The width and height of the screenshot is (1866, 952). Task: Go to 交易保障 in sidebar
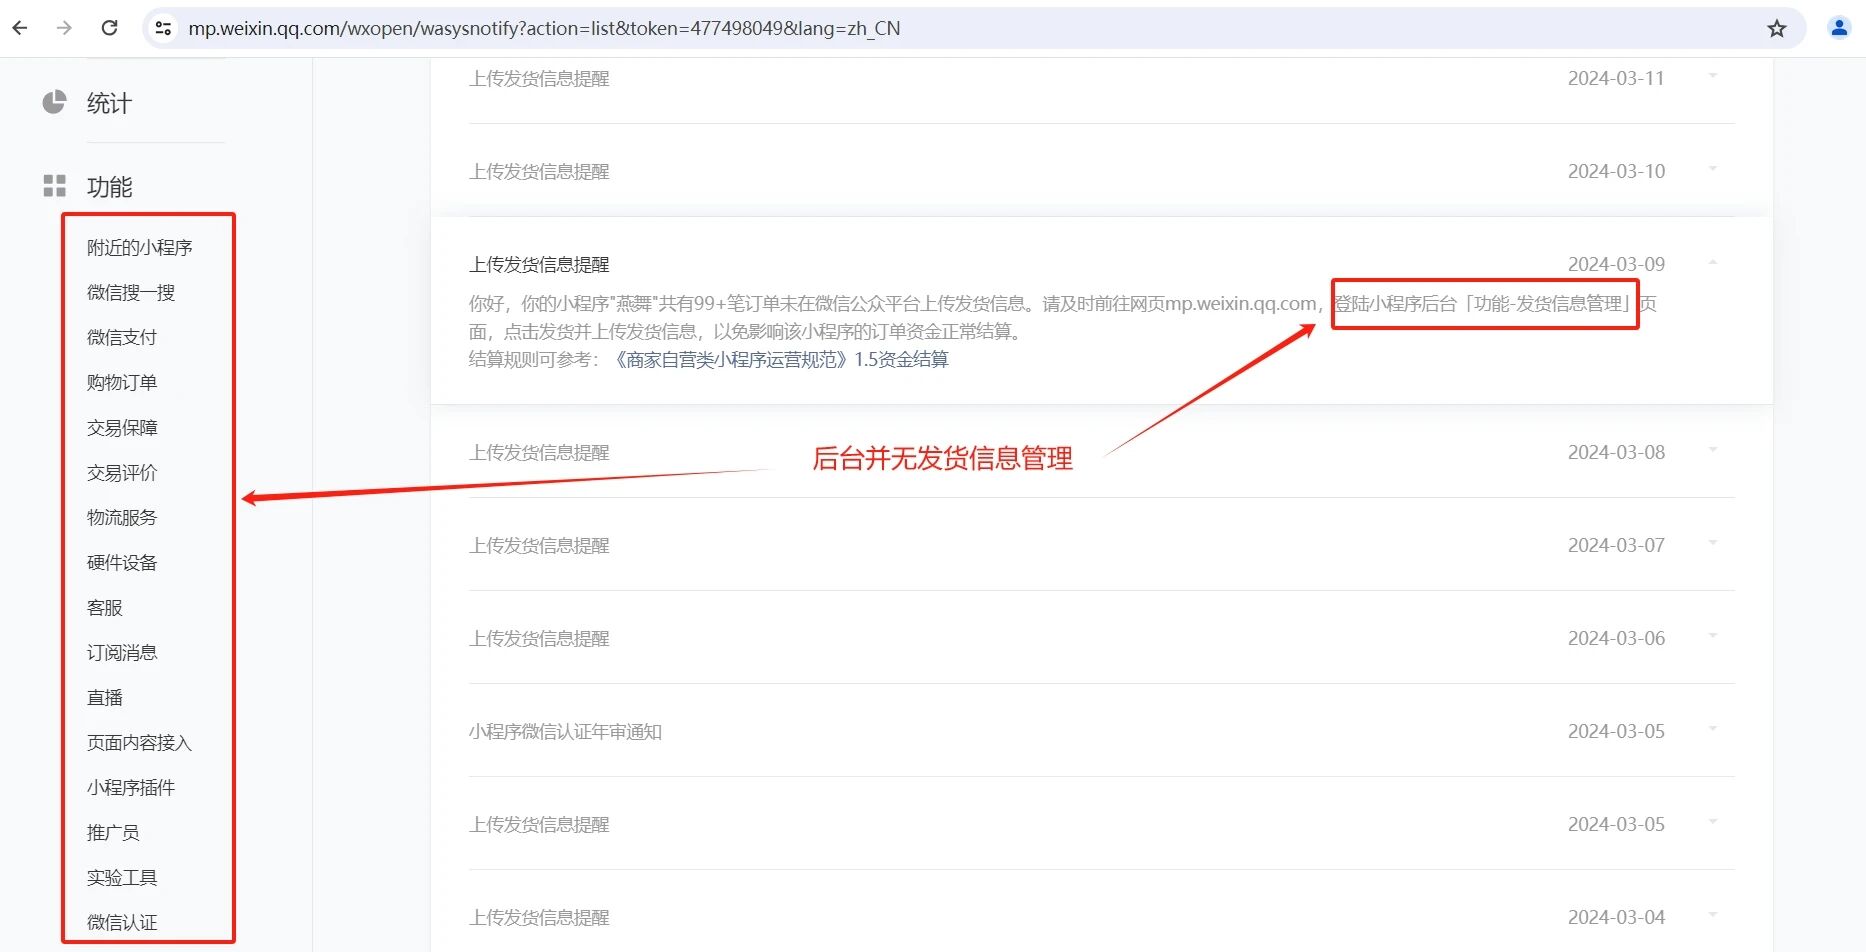tap(122, 427)
